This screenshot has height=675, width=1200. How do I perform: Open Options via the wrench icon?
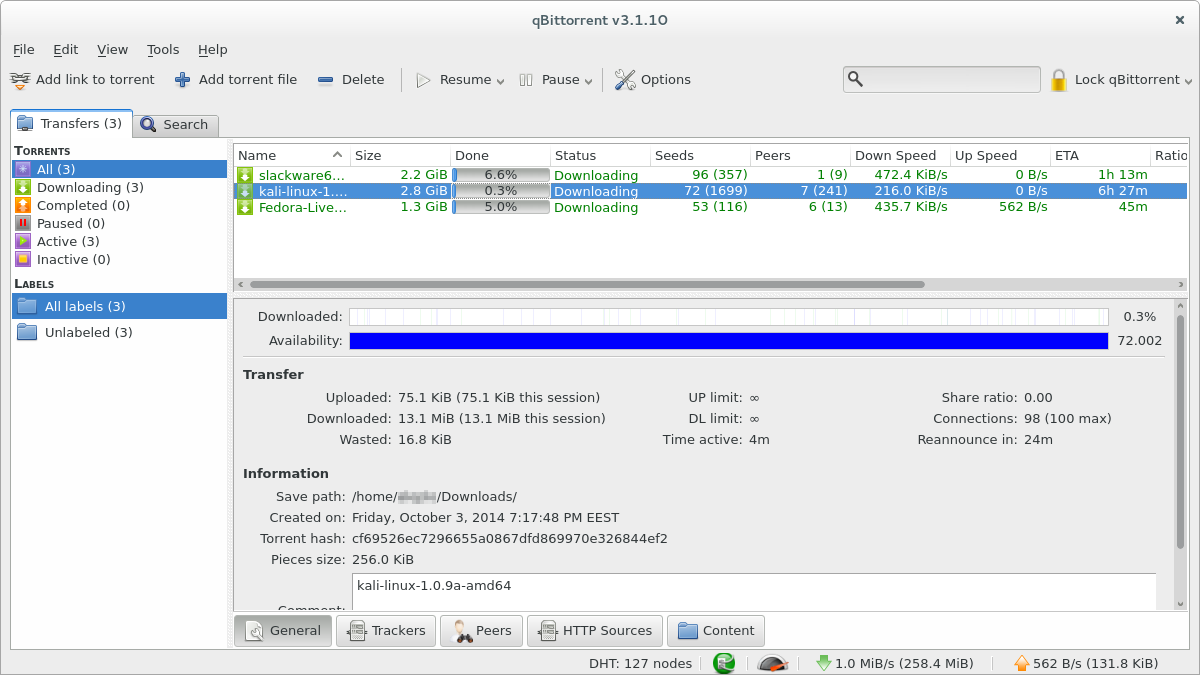(625, 80)
